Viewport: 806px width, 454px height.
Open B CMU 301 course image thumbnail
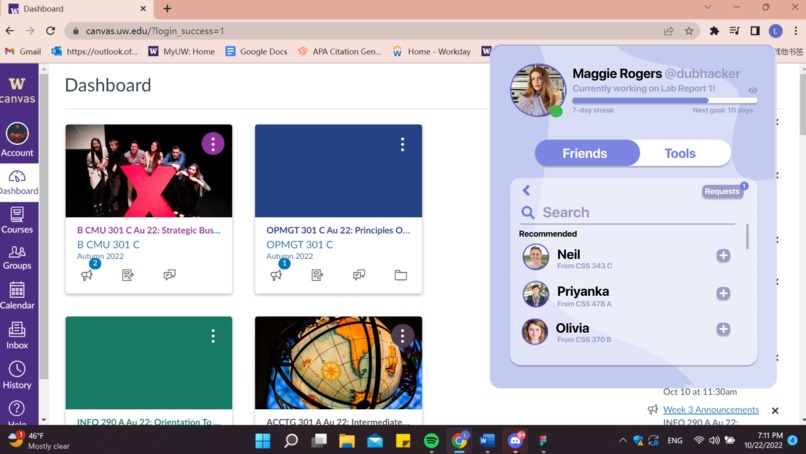tap(149, 171)
